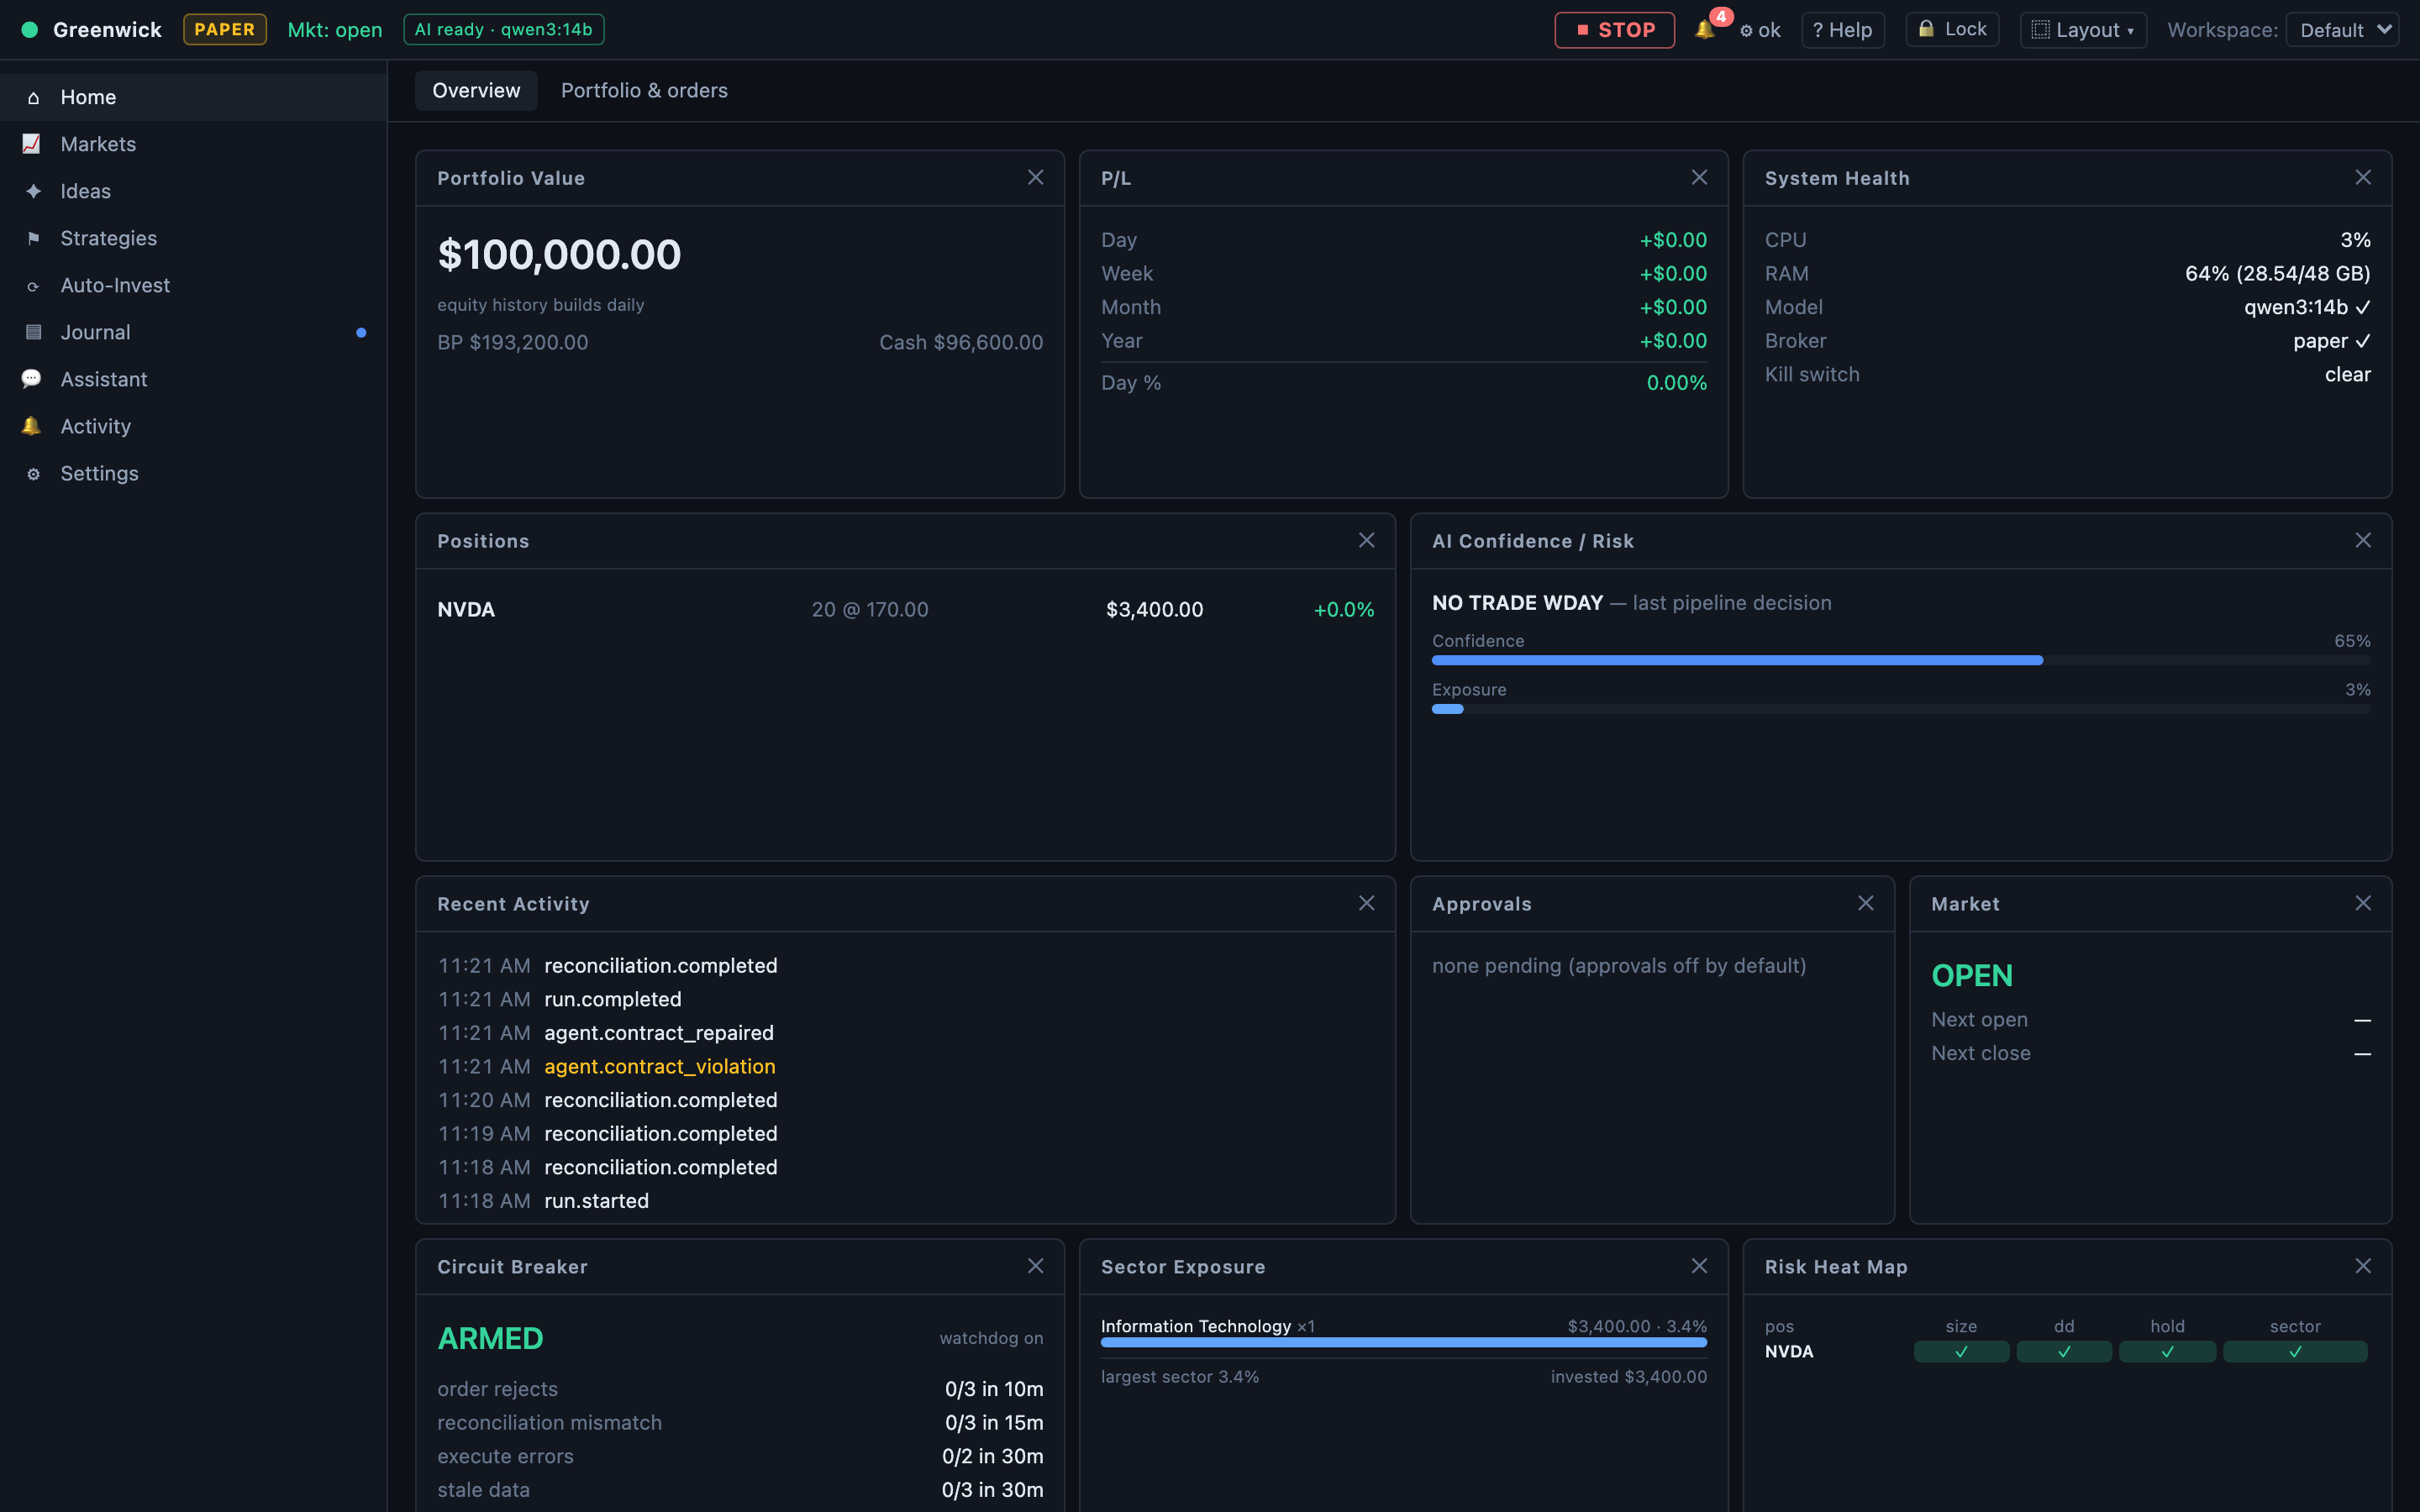Open the Workspace Default selector
The image size is (2420, 1512).
(2342, 30)
